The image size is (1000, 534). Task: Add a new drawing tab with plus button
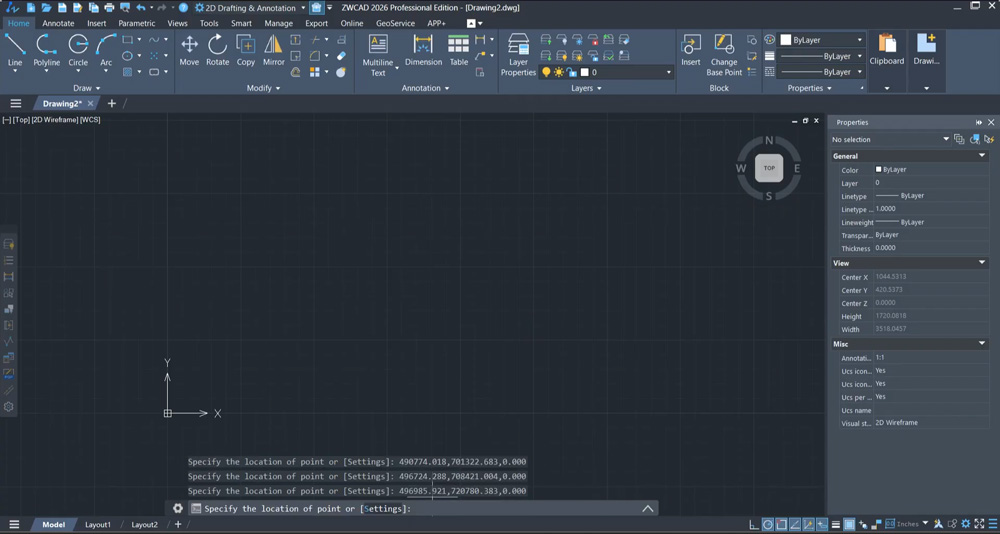point(112,103)
